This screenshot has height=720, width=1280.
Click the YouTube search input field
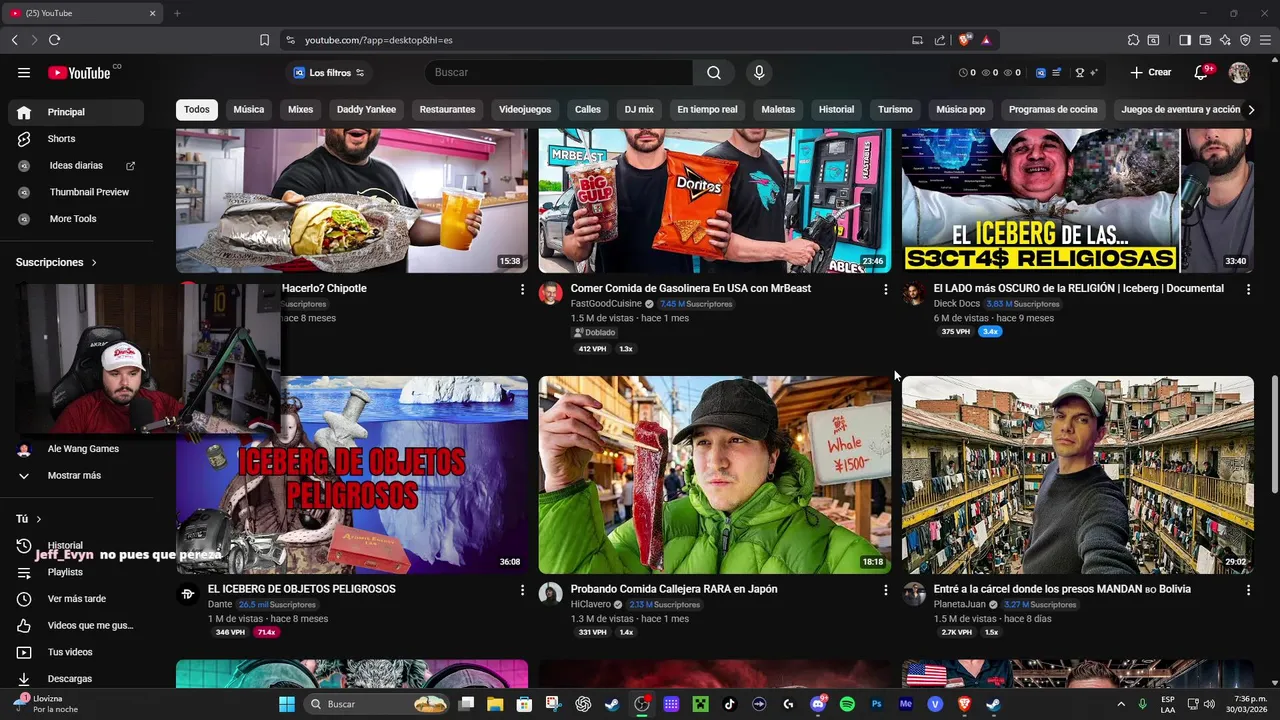560,72
